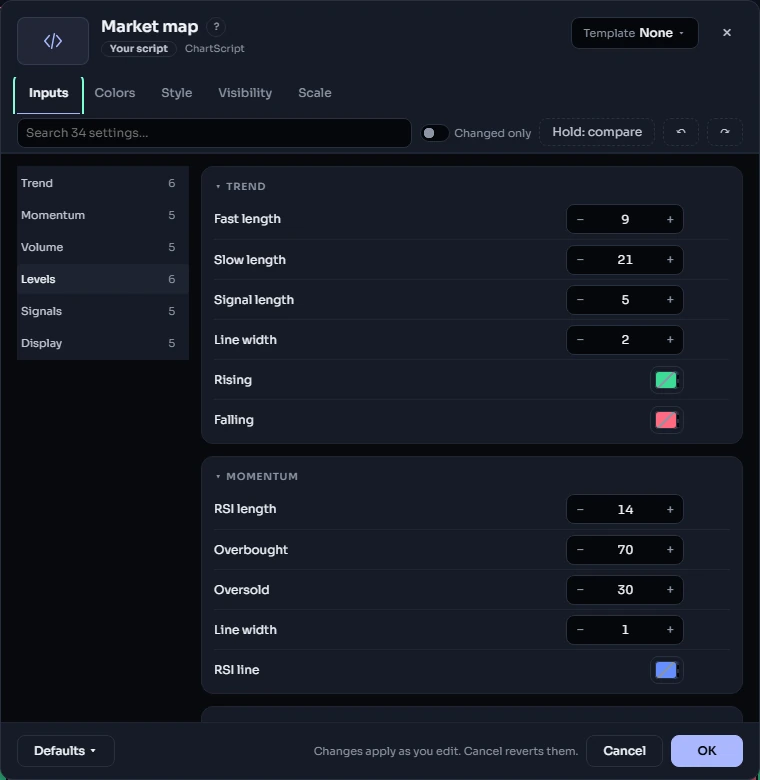Open help for Market map
760x780 pixels.
pyautogui.click(x=216, y=27)
